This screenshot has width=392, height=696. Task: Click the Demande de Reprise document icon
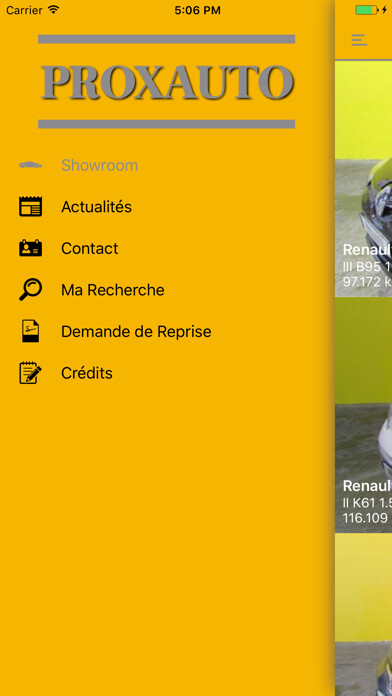(x=31, y=331)
